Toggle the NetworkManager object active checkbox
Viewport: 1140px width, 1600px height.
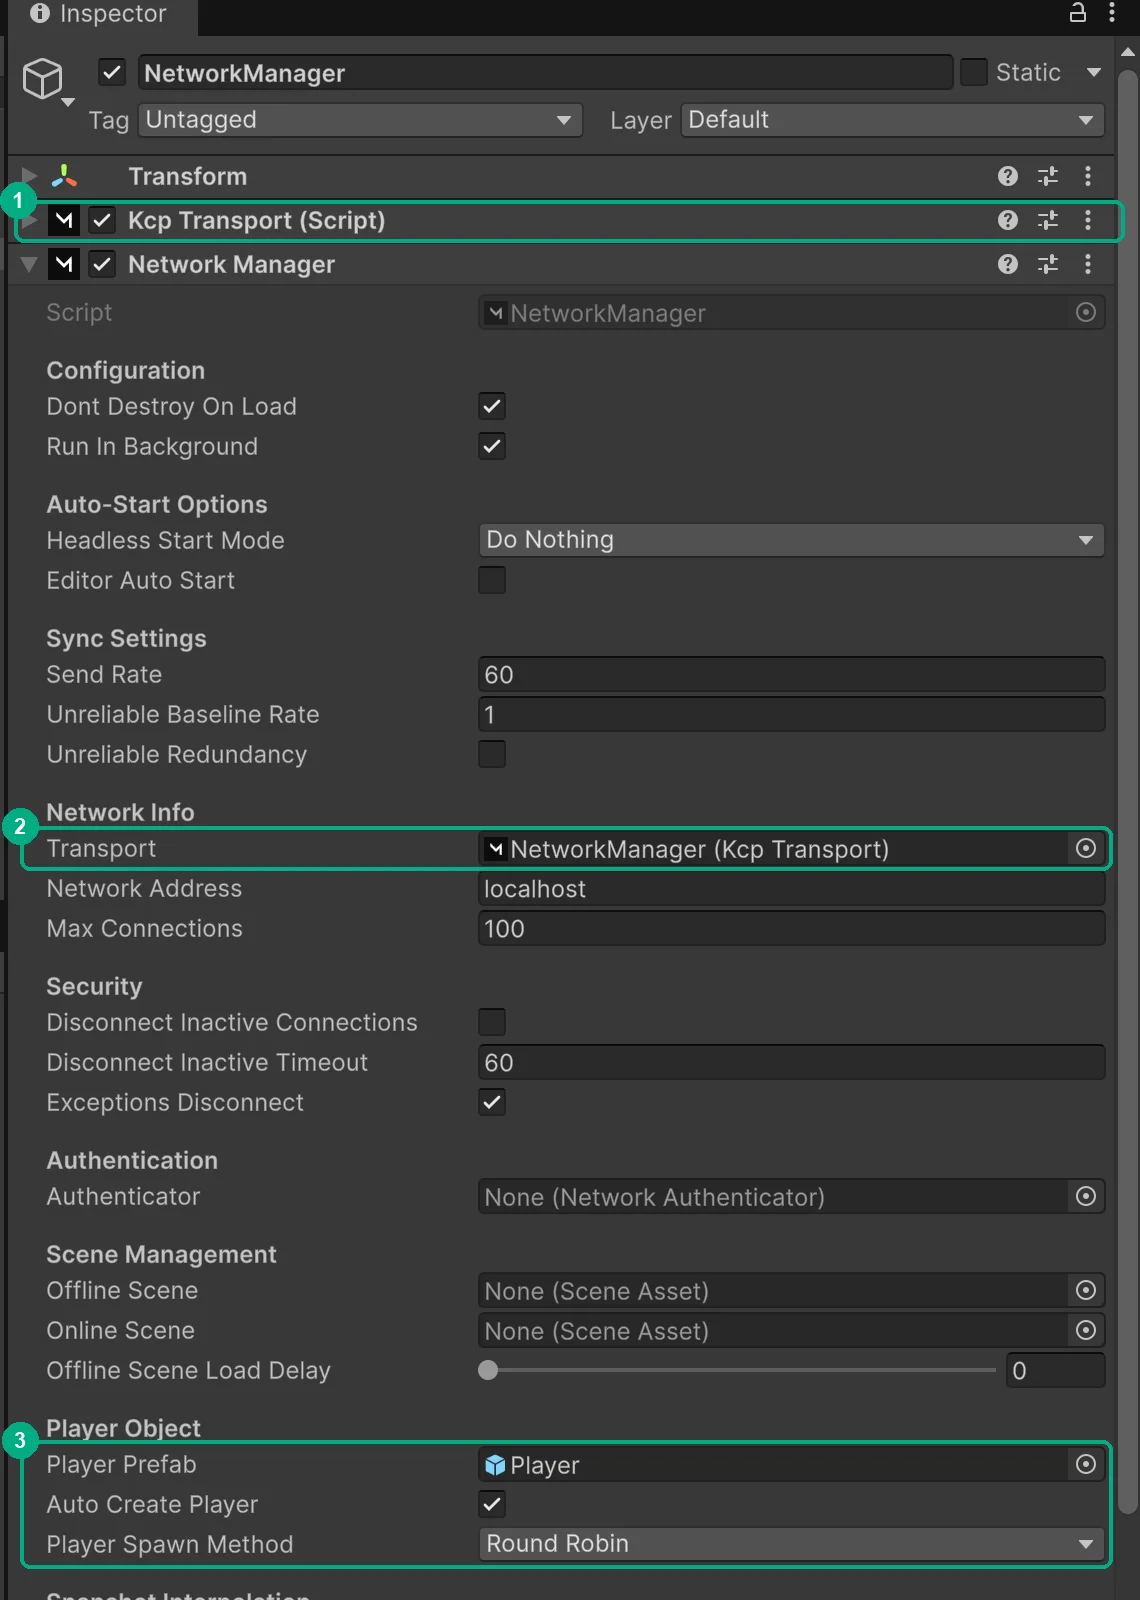(112, 72)
